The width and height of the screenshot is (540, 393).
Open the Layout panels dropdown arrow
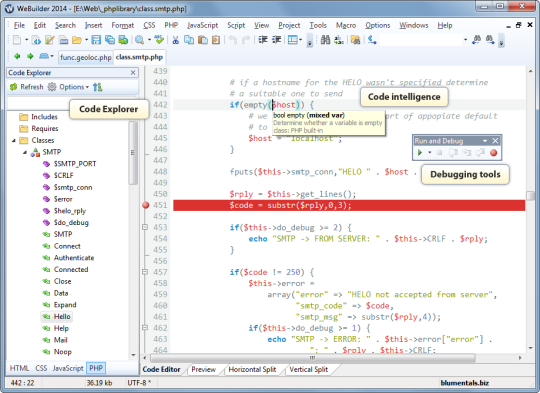tap(301, 40)
